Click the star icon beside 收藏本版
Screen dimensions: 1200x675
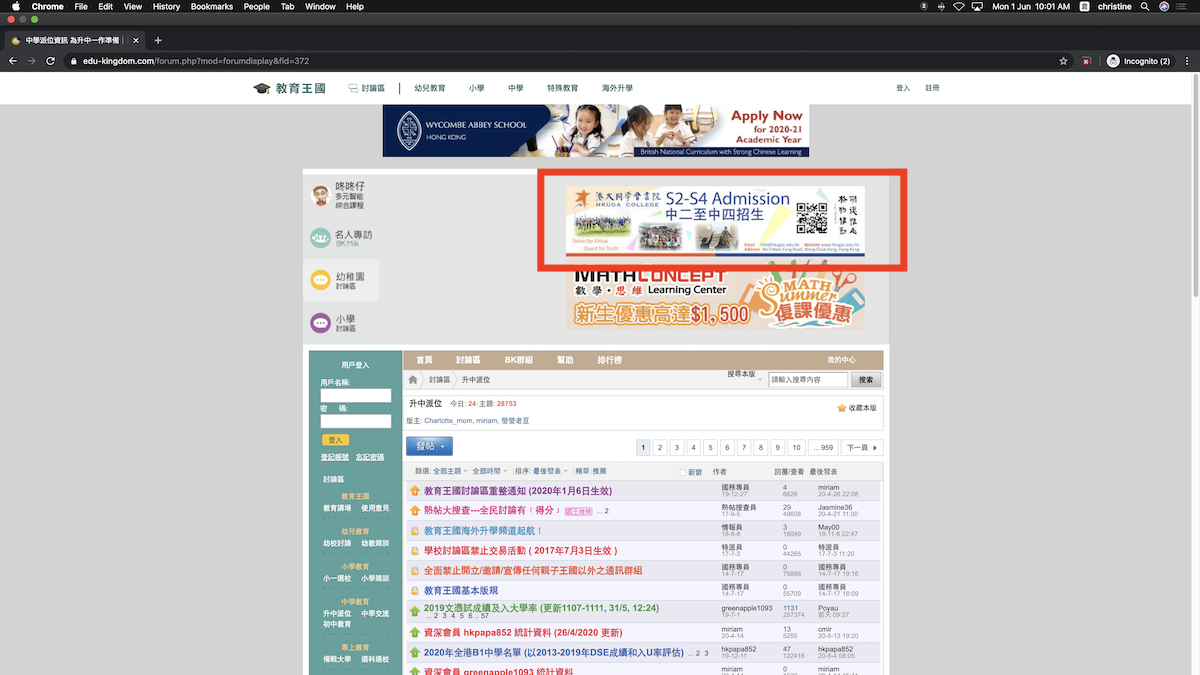click(842, 408)
